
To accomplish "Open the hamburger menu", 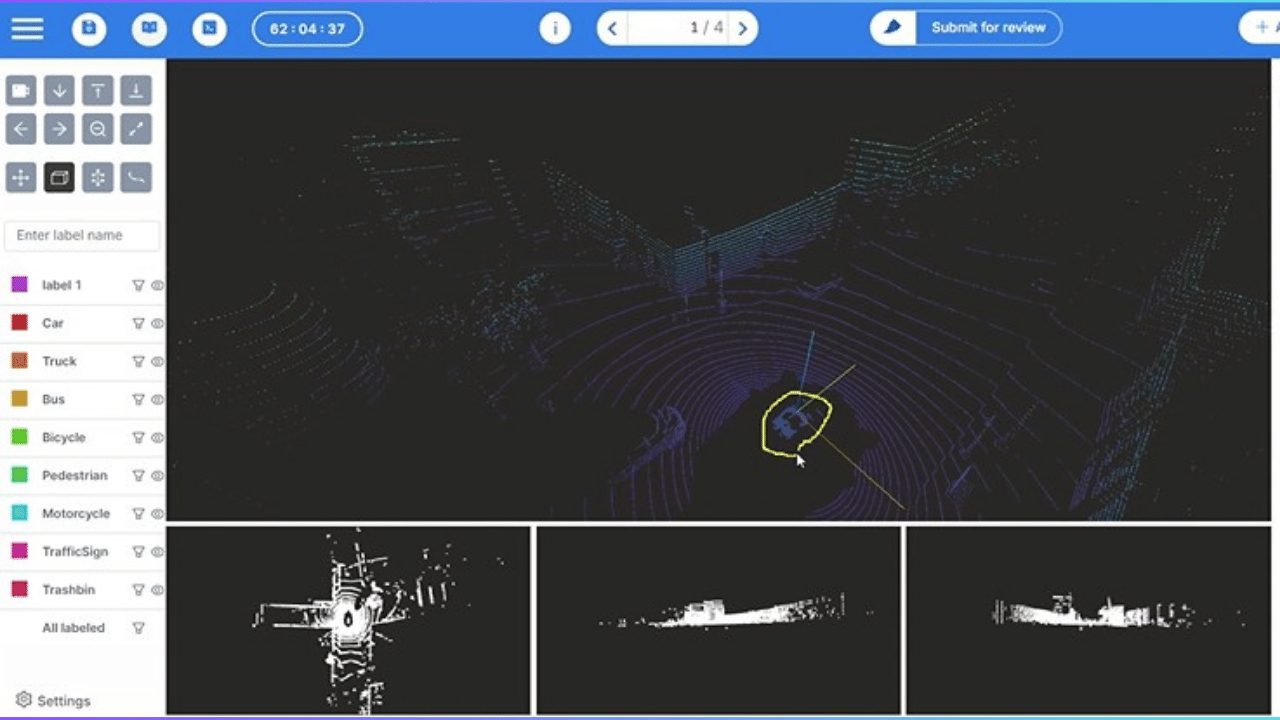I will 27,28.
